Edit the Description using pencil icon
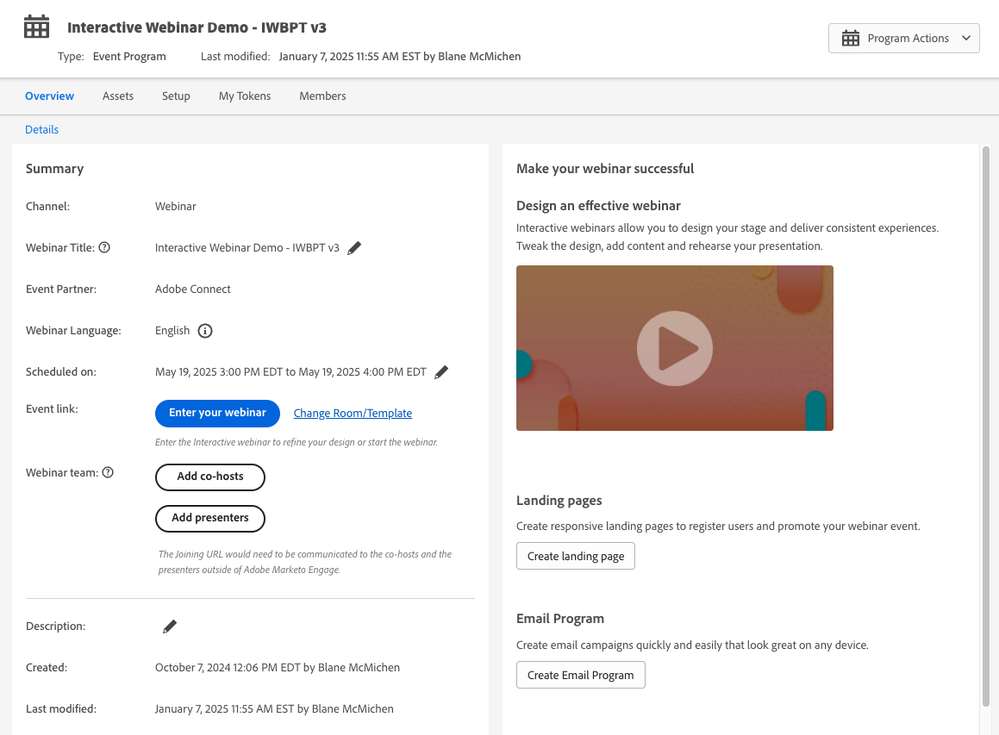This screenshot has width=999, height=735. pyautogui.click(x=169, y=627)
